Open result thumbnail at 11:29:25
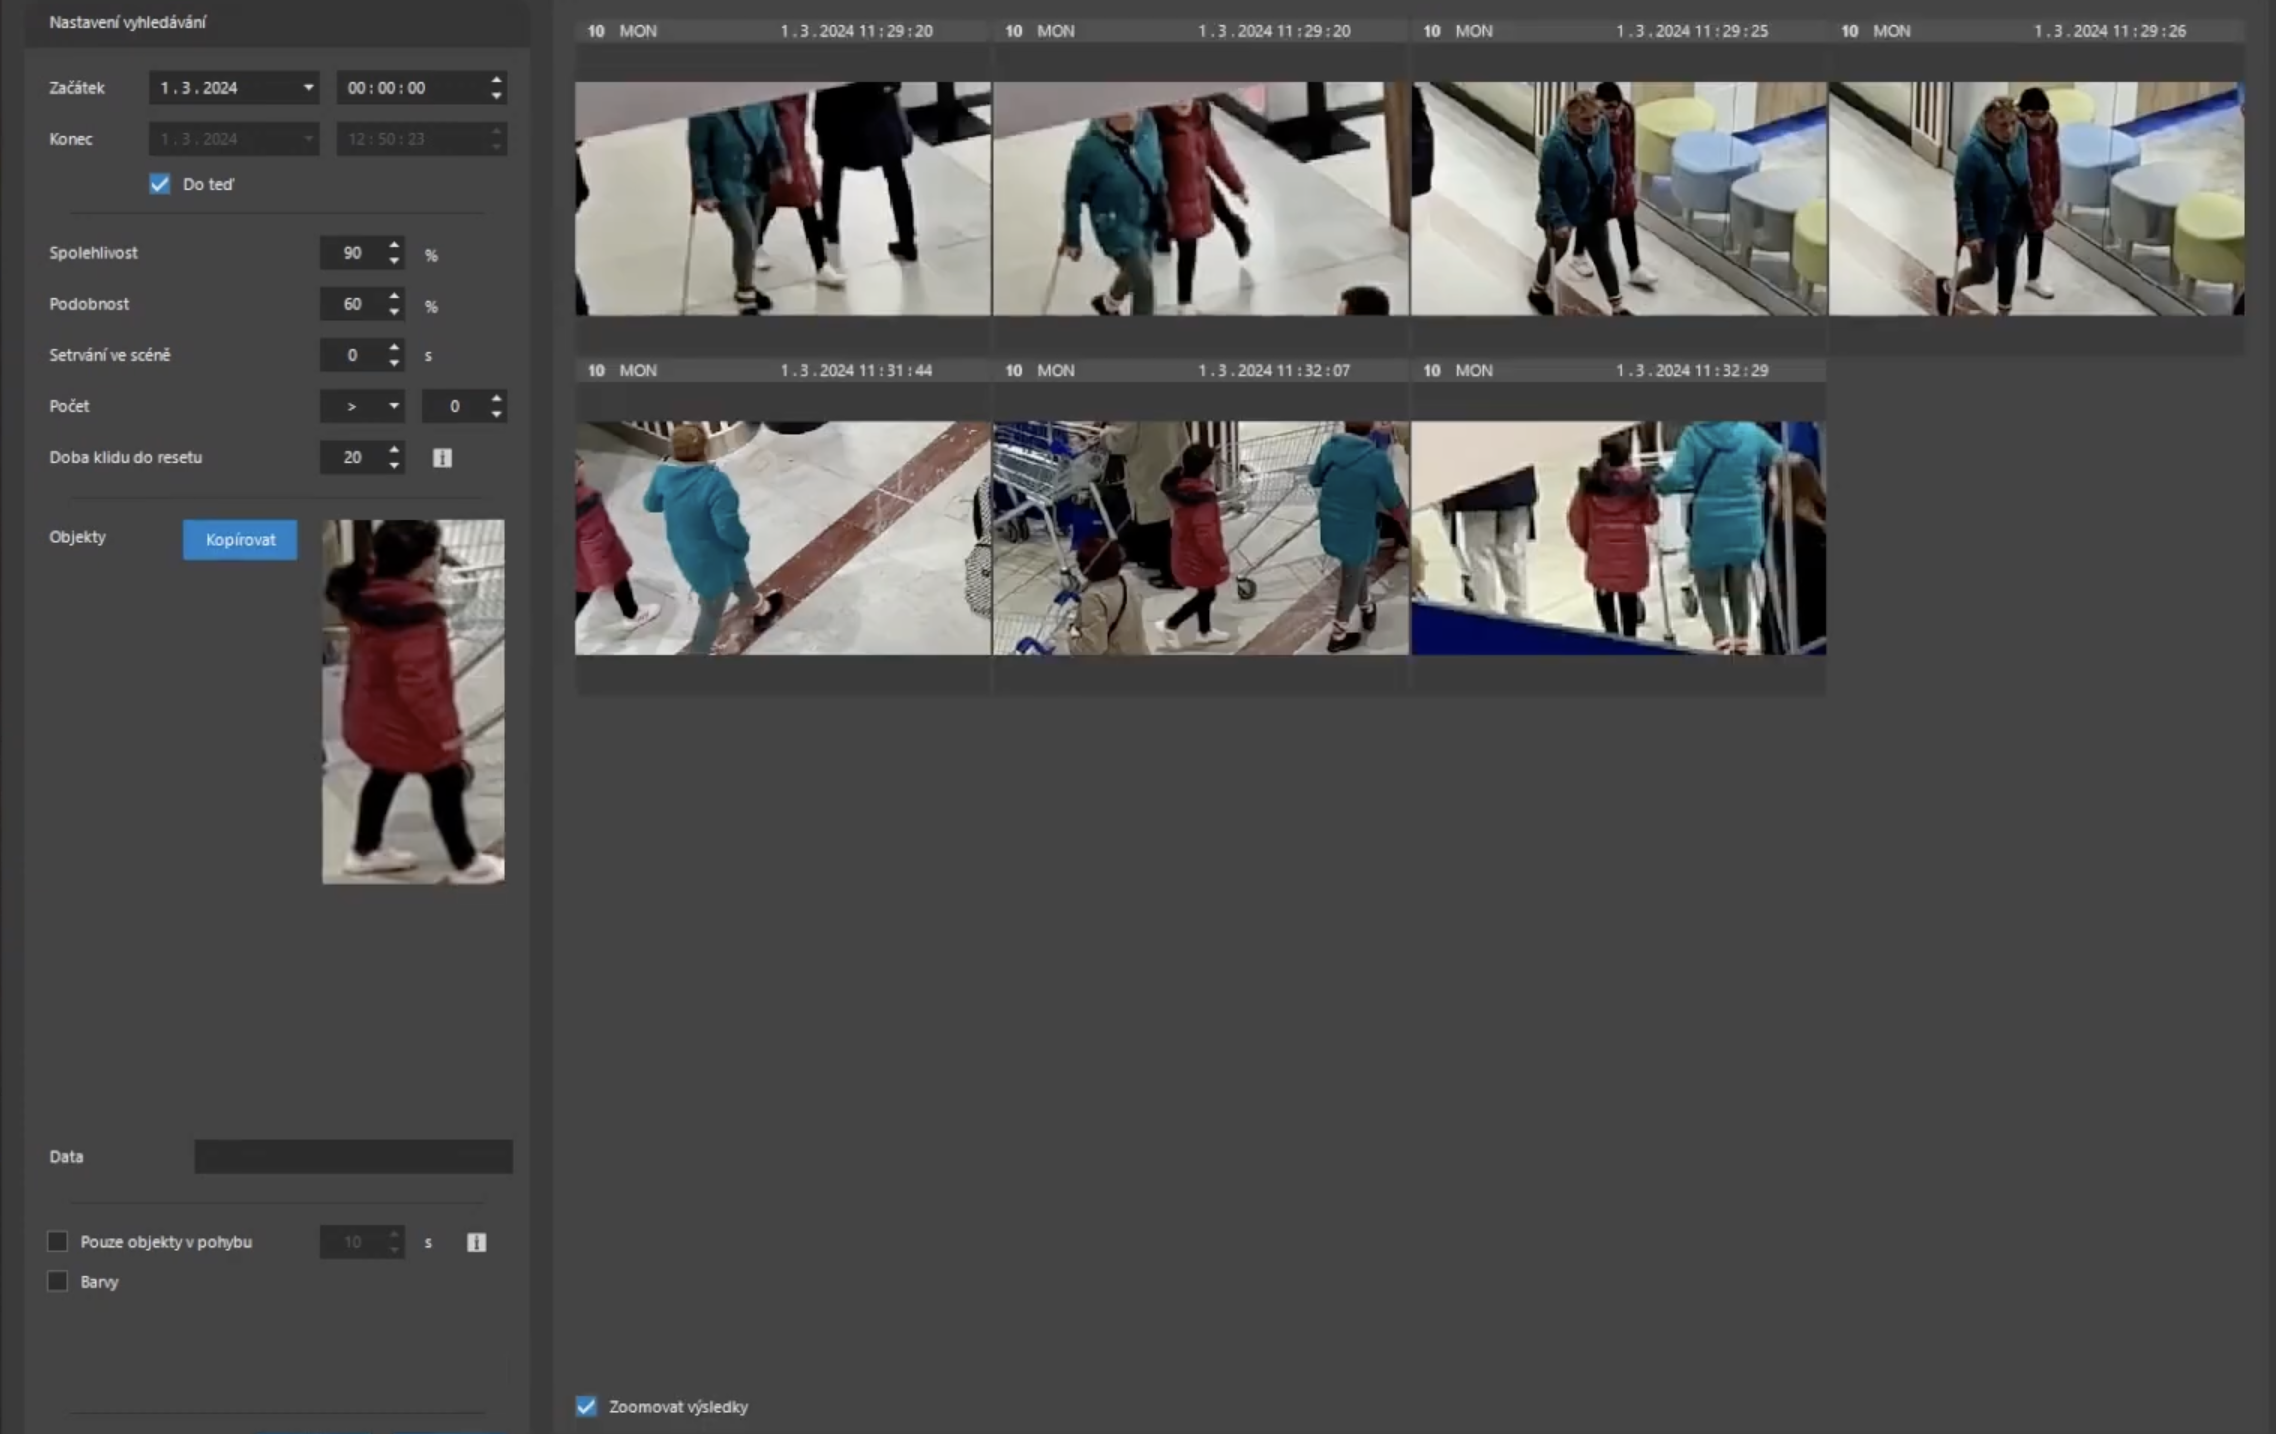The width and height of the screenshot is (2276, 1434). click(1618, 199)
